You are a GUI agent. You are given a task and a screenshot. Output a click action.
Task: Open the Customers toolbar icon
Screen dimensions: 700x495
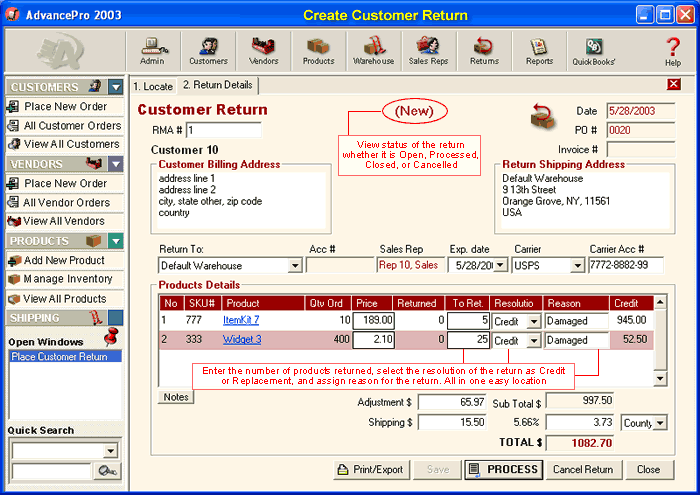pyautogui.click(x=208, y=51)
